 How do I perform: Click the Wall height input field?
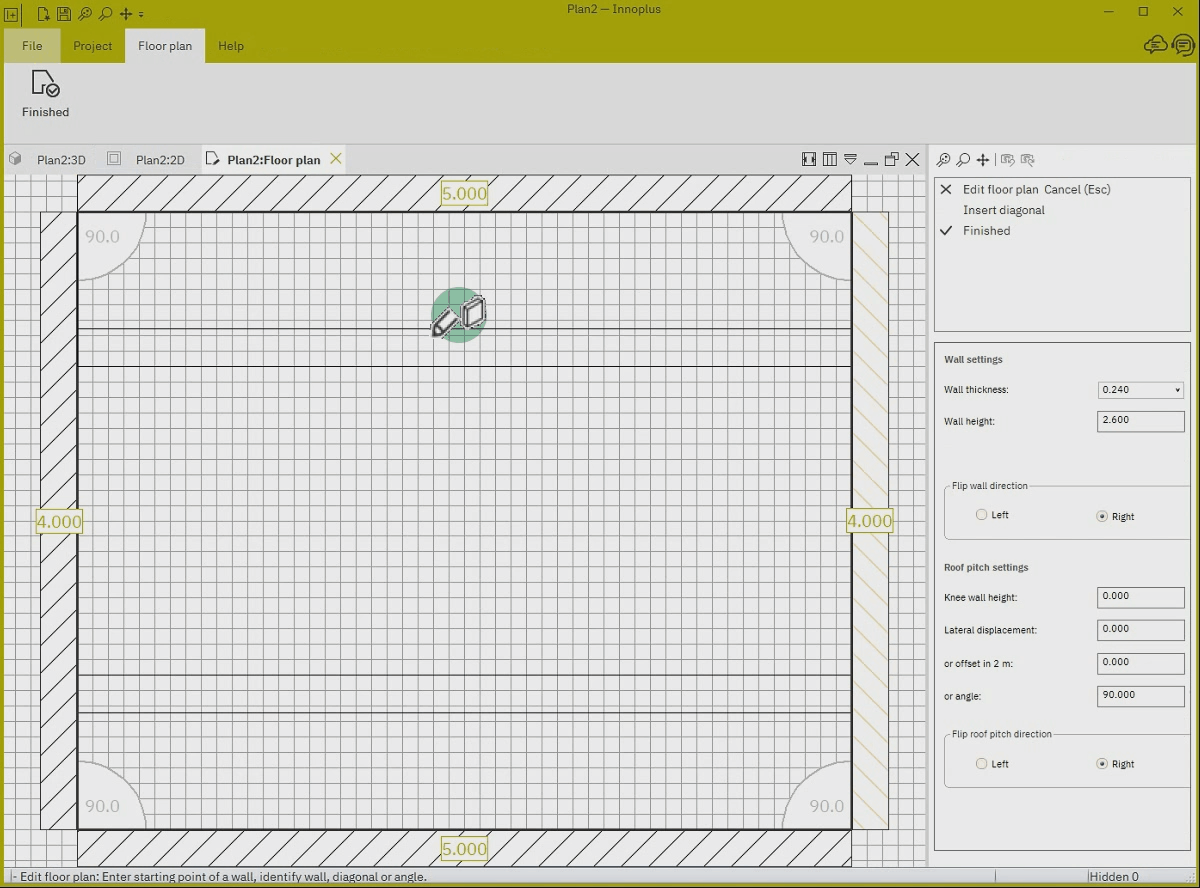(1141, 421)
